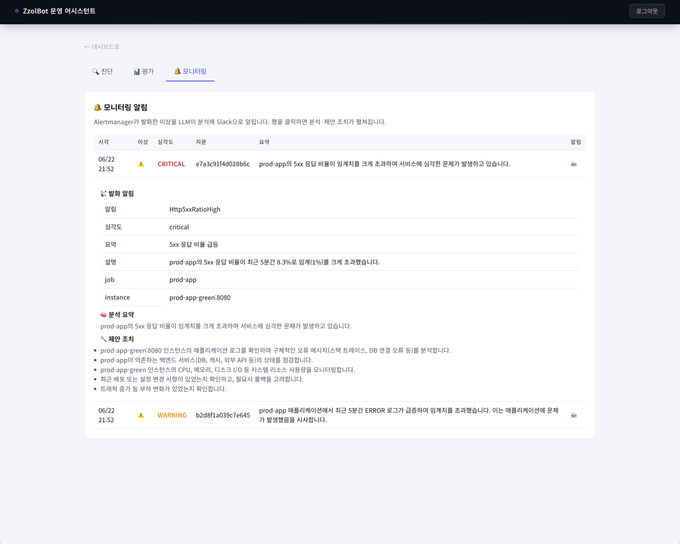The image size is (680, 544).
Task: Switch to the 진단 tab
Action: 102,72
